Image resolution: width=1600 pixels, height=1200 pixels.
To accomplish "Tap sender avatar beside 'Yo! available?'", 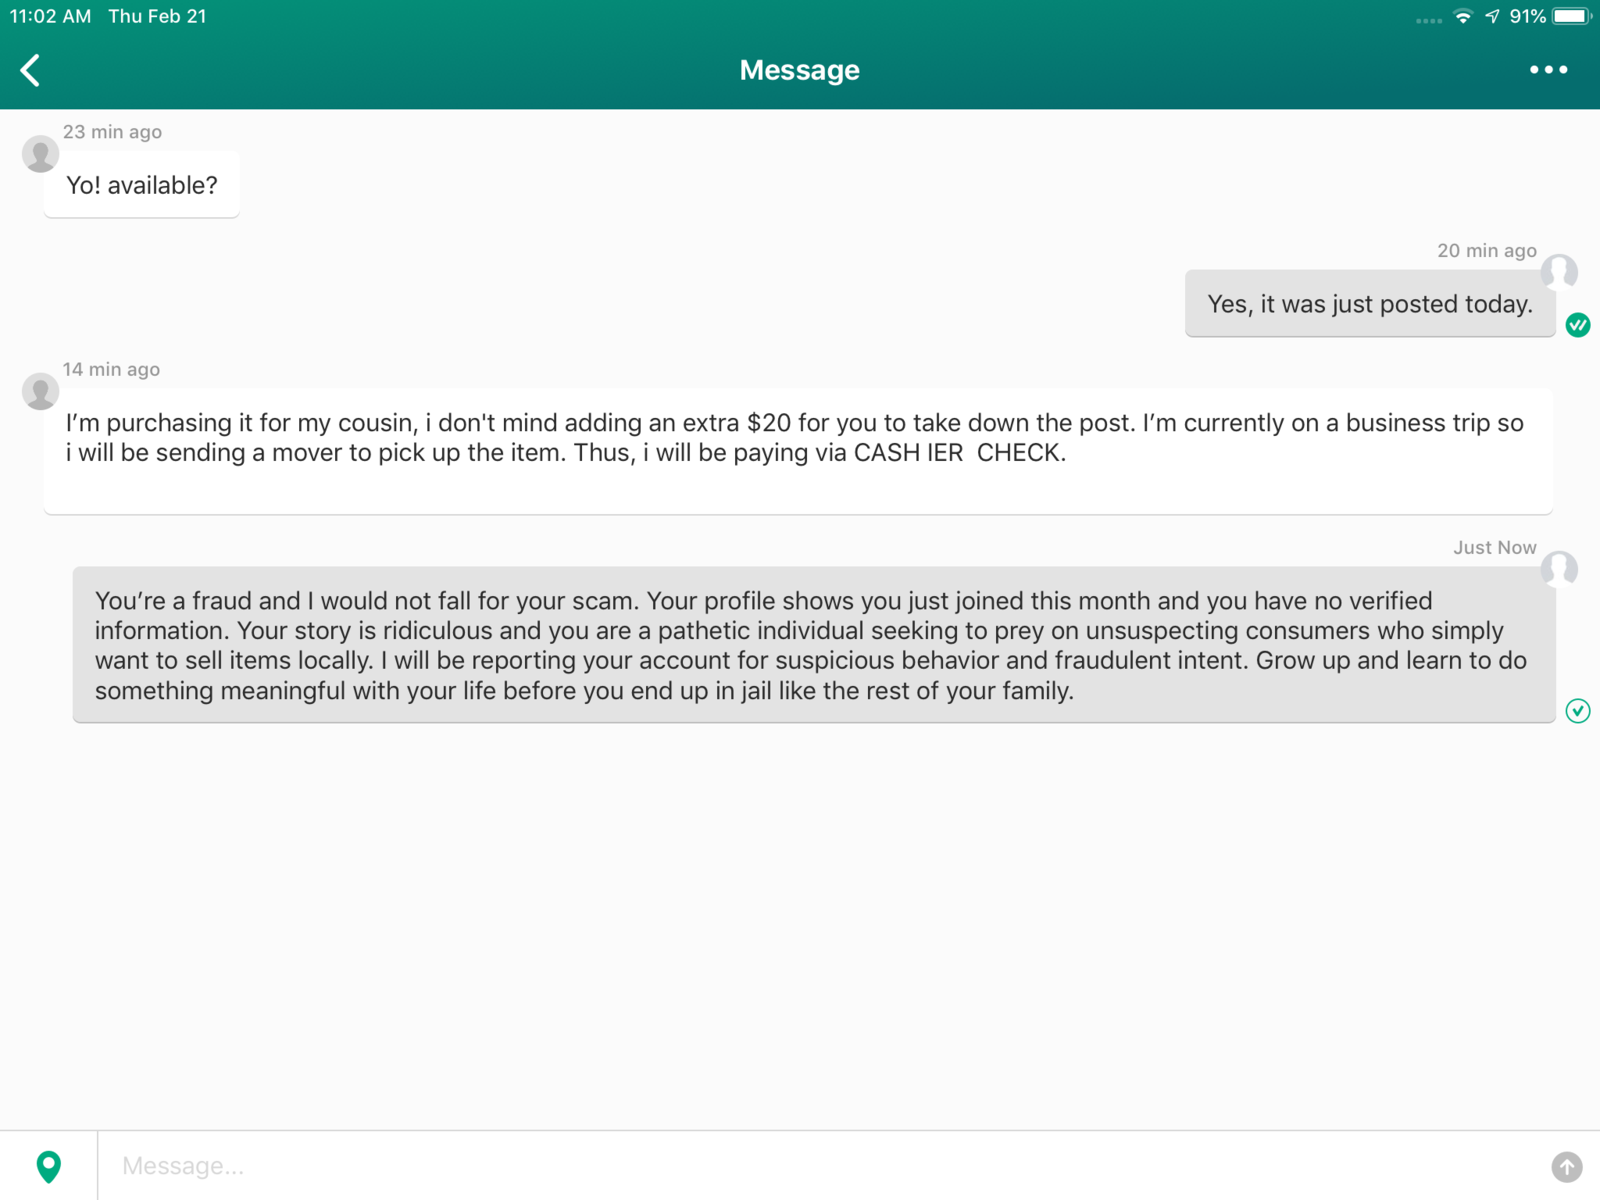I will point(40,154).
